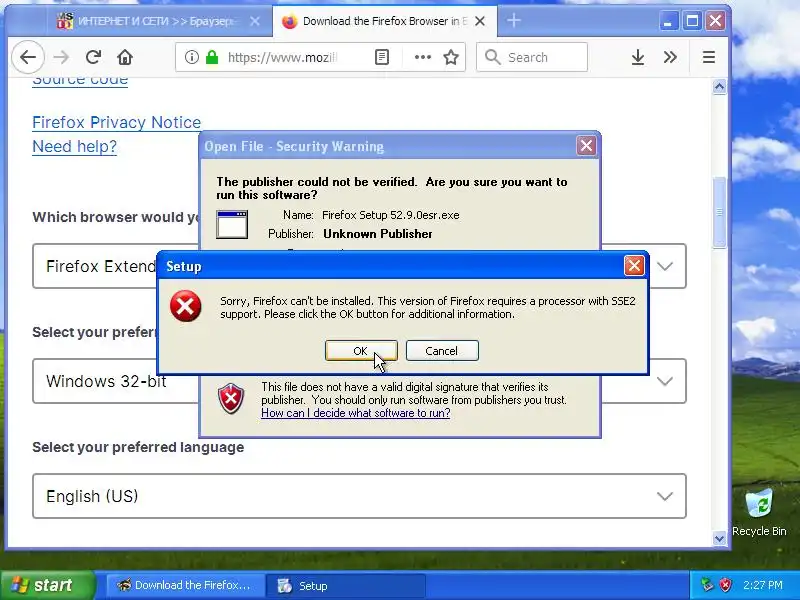Open a new tab with plus icon
This screenshot has width=800, height=600.
point(514,21)
